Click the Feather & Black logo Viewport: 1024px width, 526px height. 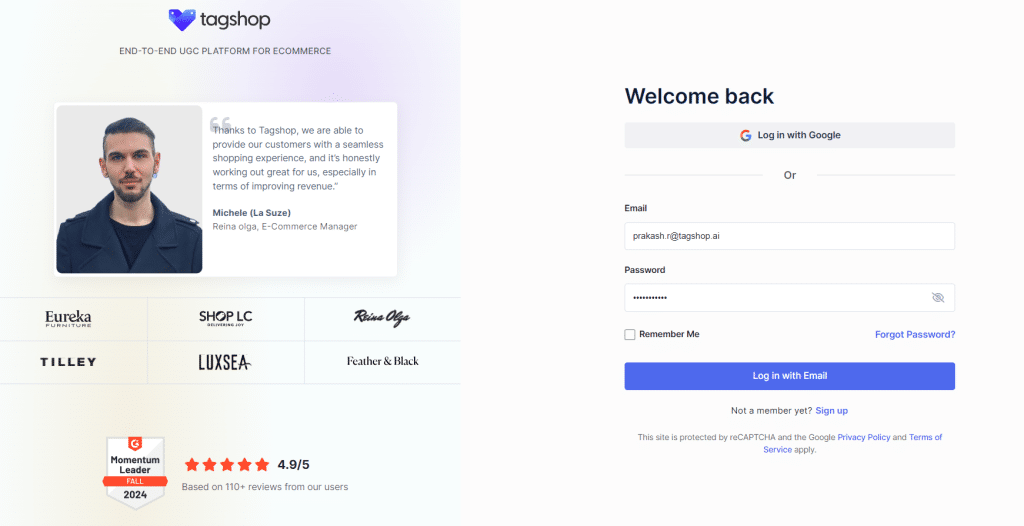[x=382, y=361]
